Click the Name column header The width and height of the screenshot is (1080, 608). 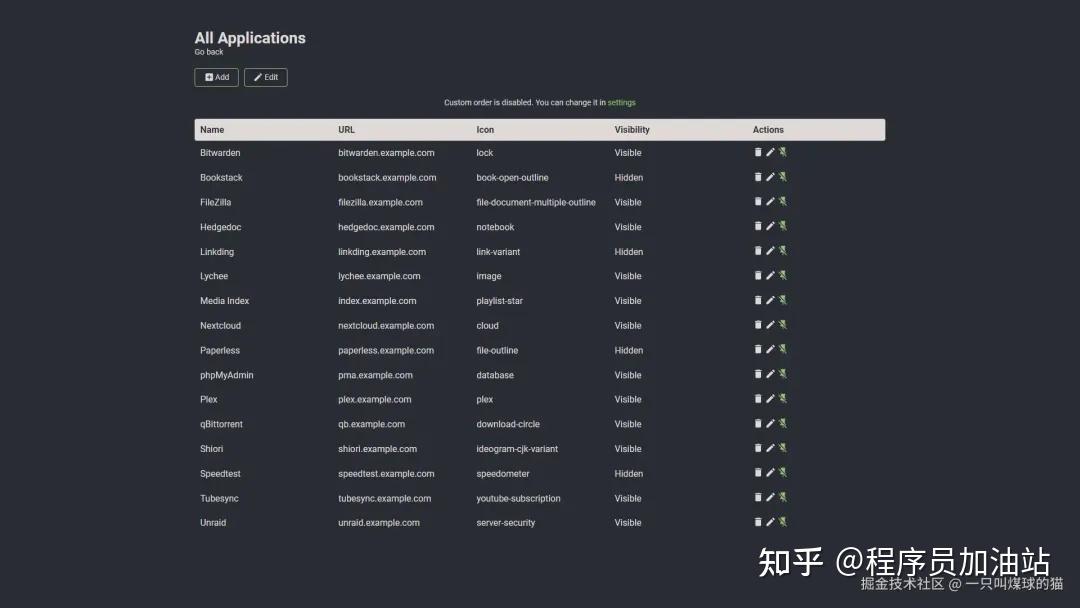212,130
